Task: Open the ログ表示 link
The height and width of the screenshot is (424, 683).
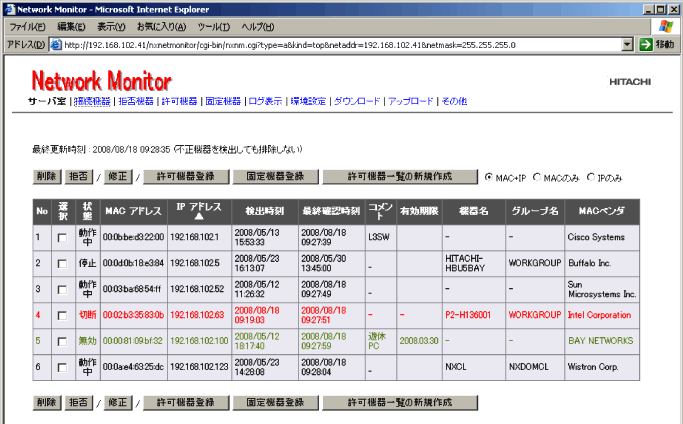Action: pos(265,101)
